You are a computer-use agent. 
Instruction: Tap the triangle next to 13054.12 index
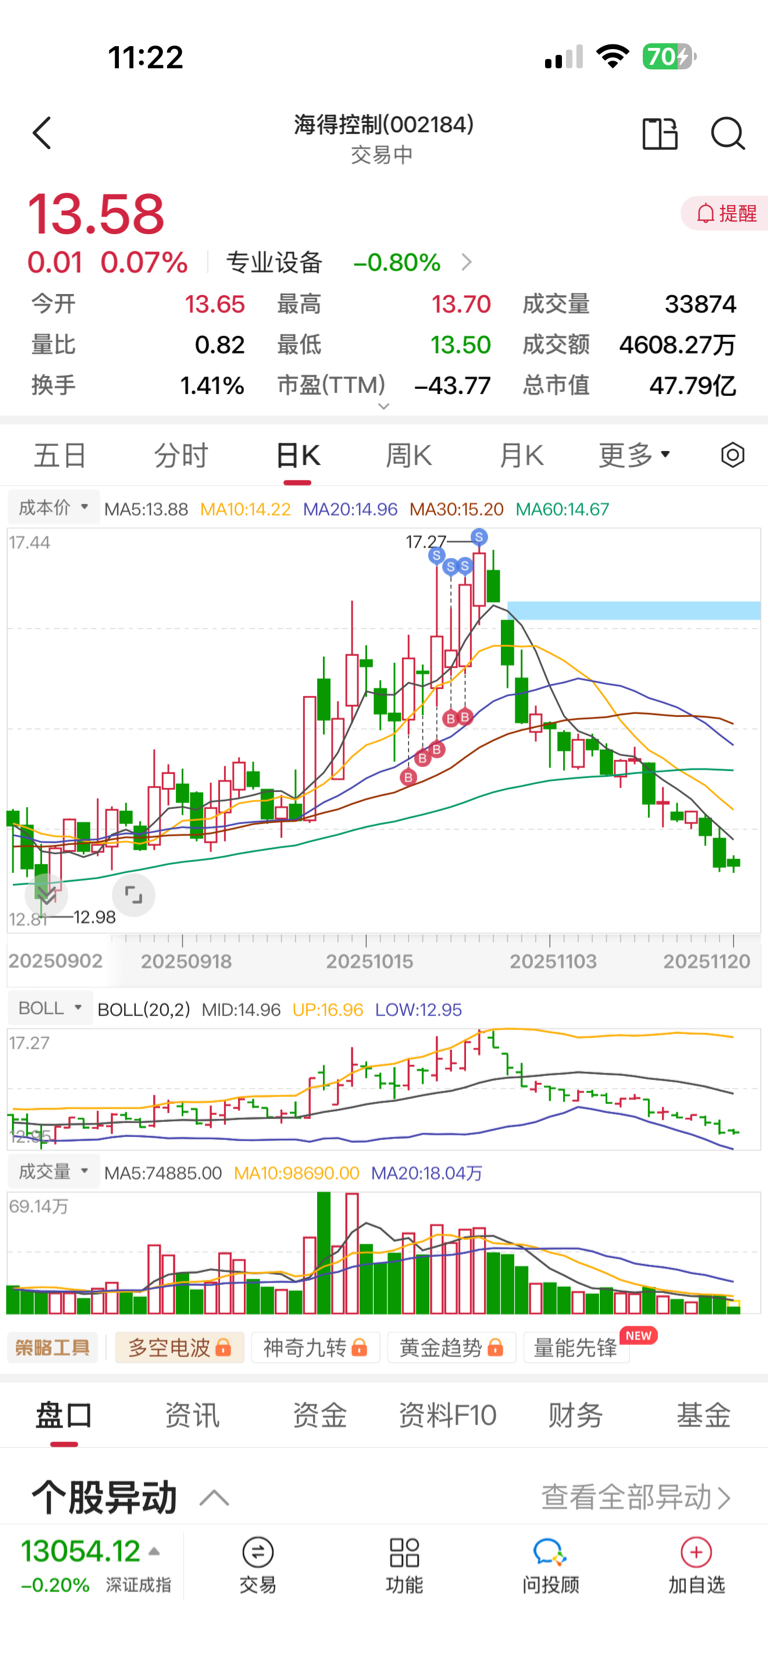[154, 1552]
